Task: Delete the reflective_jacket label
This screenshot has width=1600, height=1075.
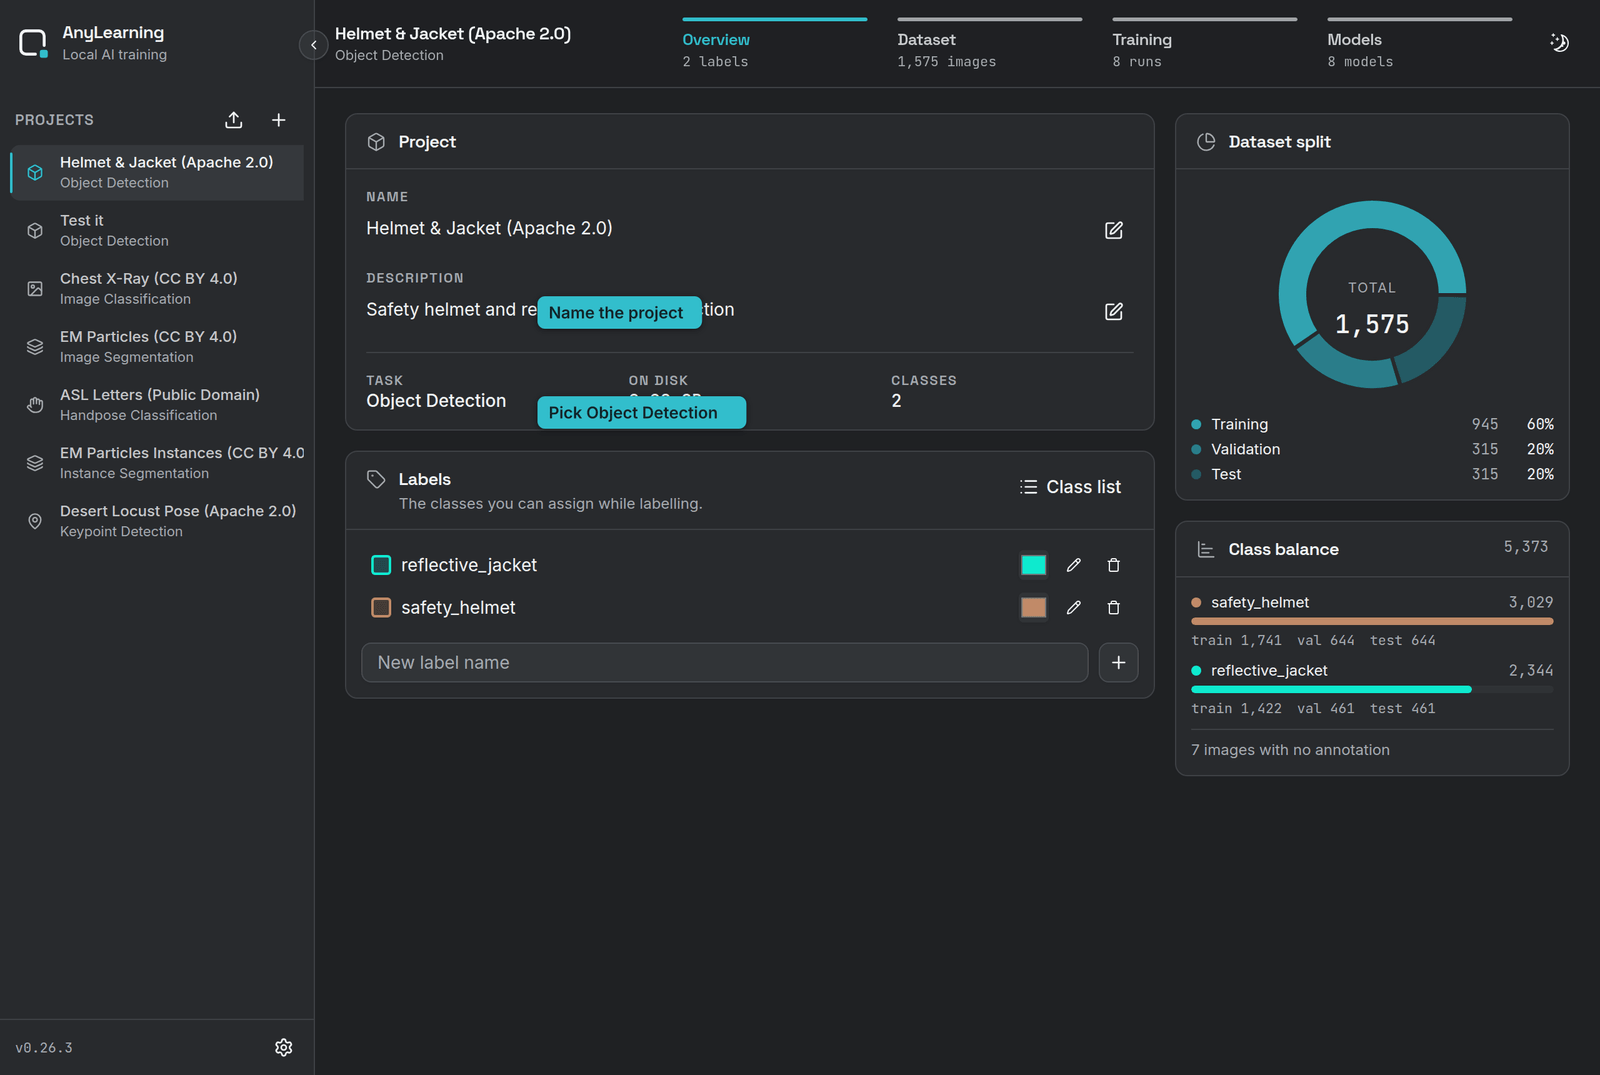Action: click(x=1114, y=565)
